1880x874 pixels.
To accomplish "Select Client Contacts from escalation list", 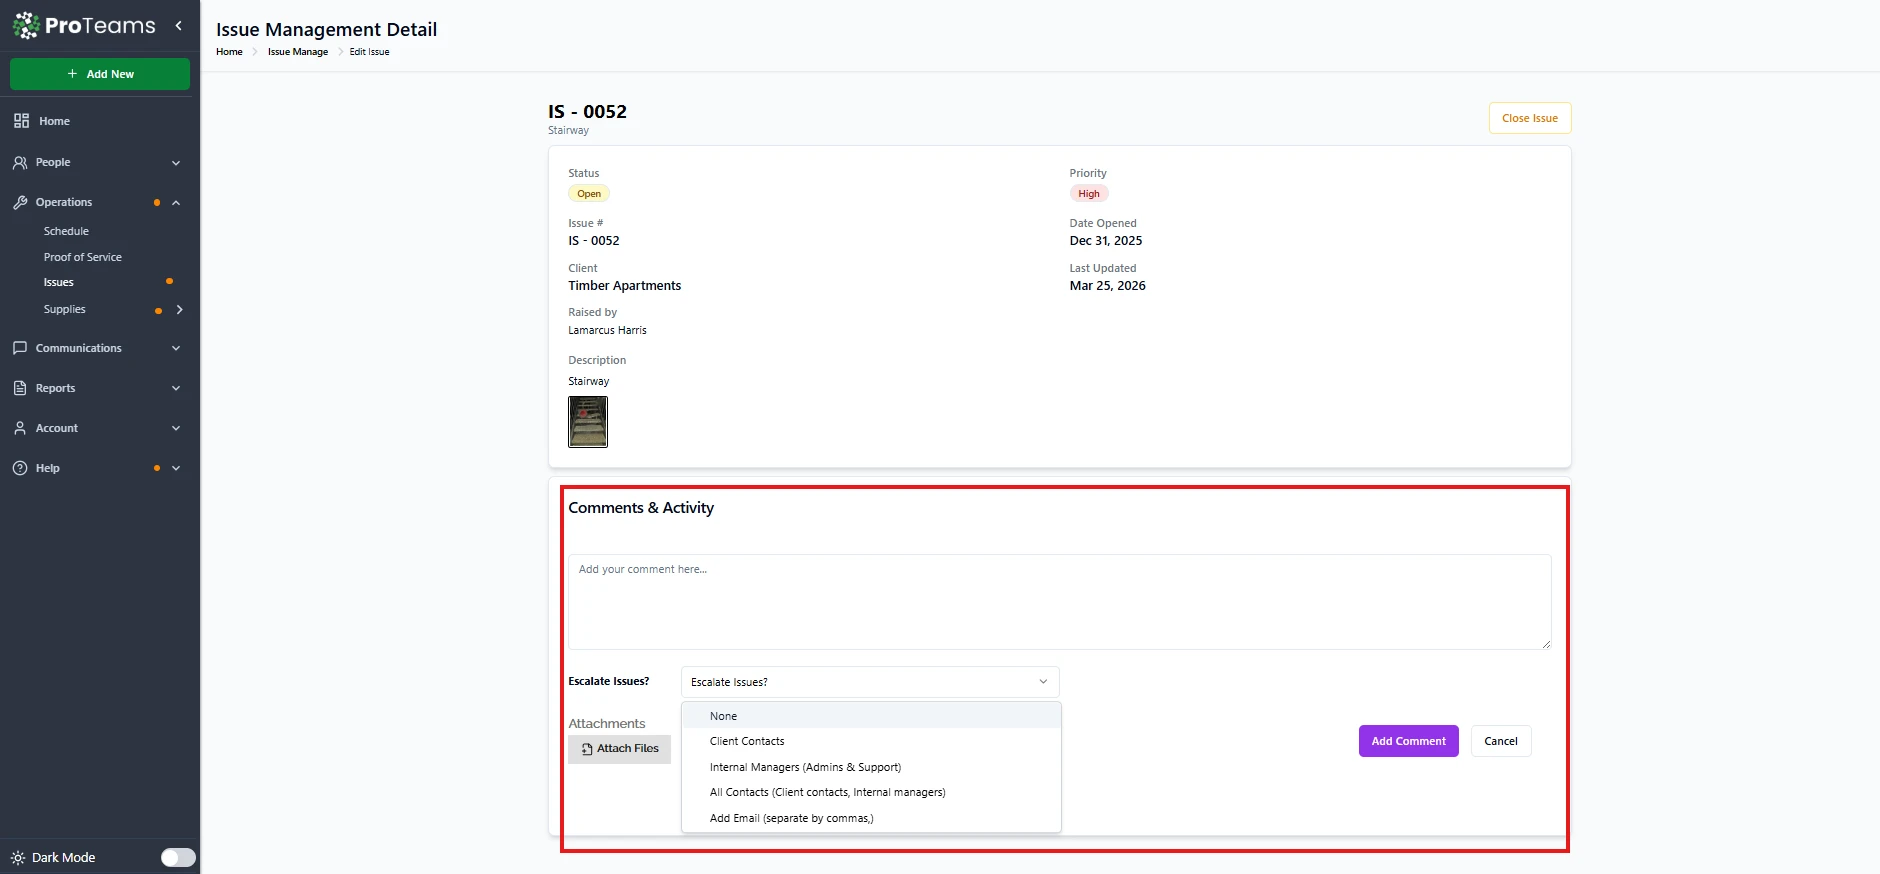I will pos(747,742).
